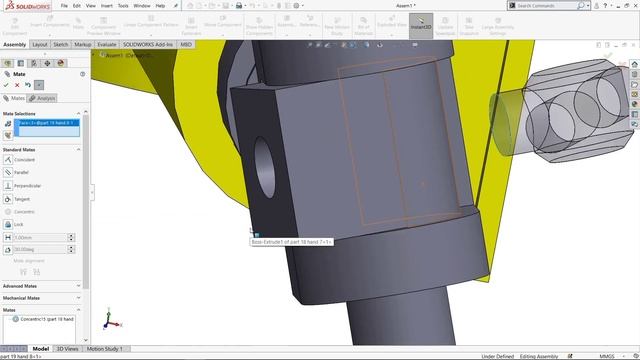Select the Tangent mate icon

tap(8, 199)
